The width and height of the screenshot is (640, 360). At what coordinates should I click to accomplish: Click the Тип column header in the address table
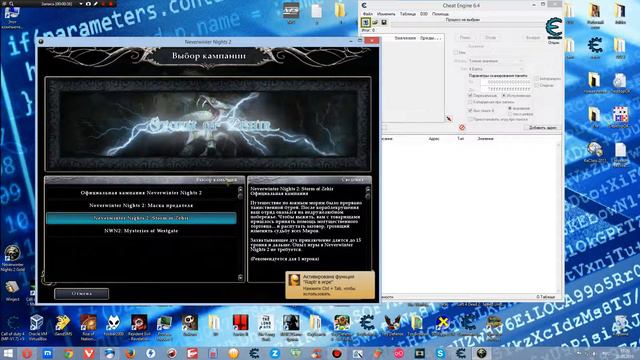click(460, 139)
